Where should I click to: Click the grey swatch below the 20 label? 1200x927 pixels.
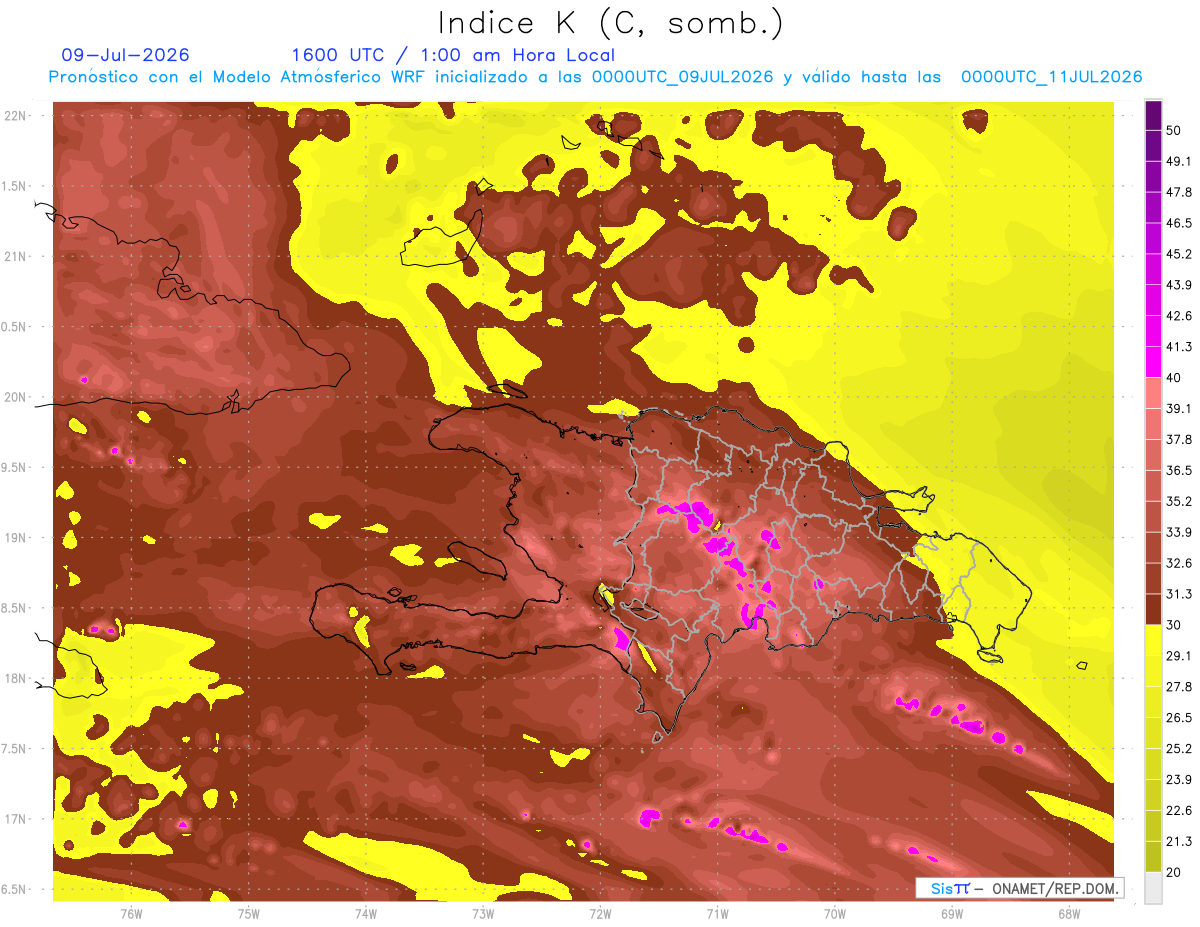1153,888
